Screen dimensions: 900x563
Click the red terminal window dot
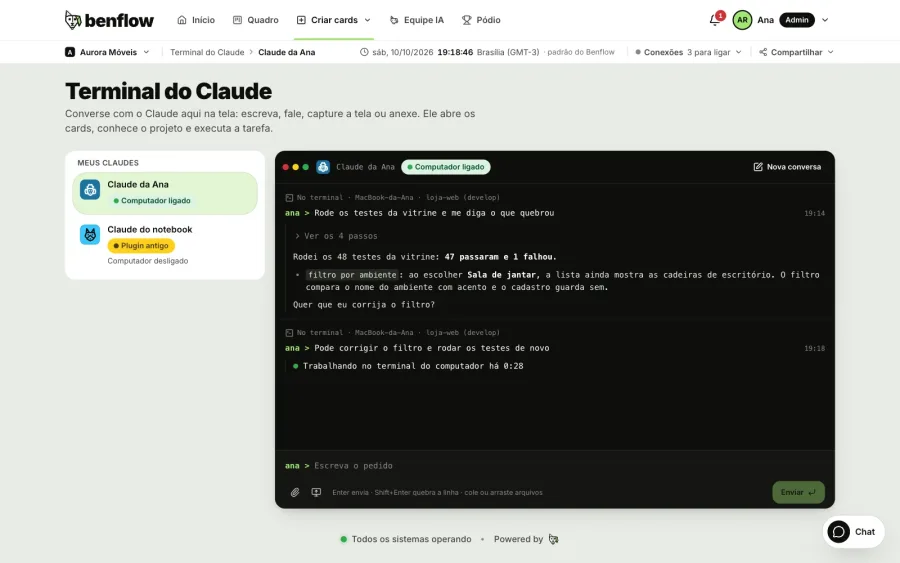(x=285, y=167)
